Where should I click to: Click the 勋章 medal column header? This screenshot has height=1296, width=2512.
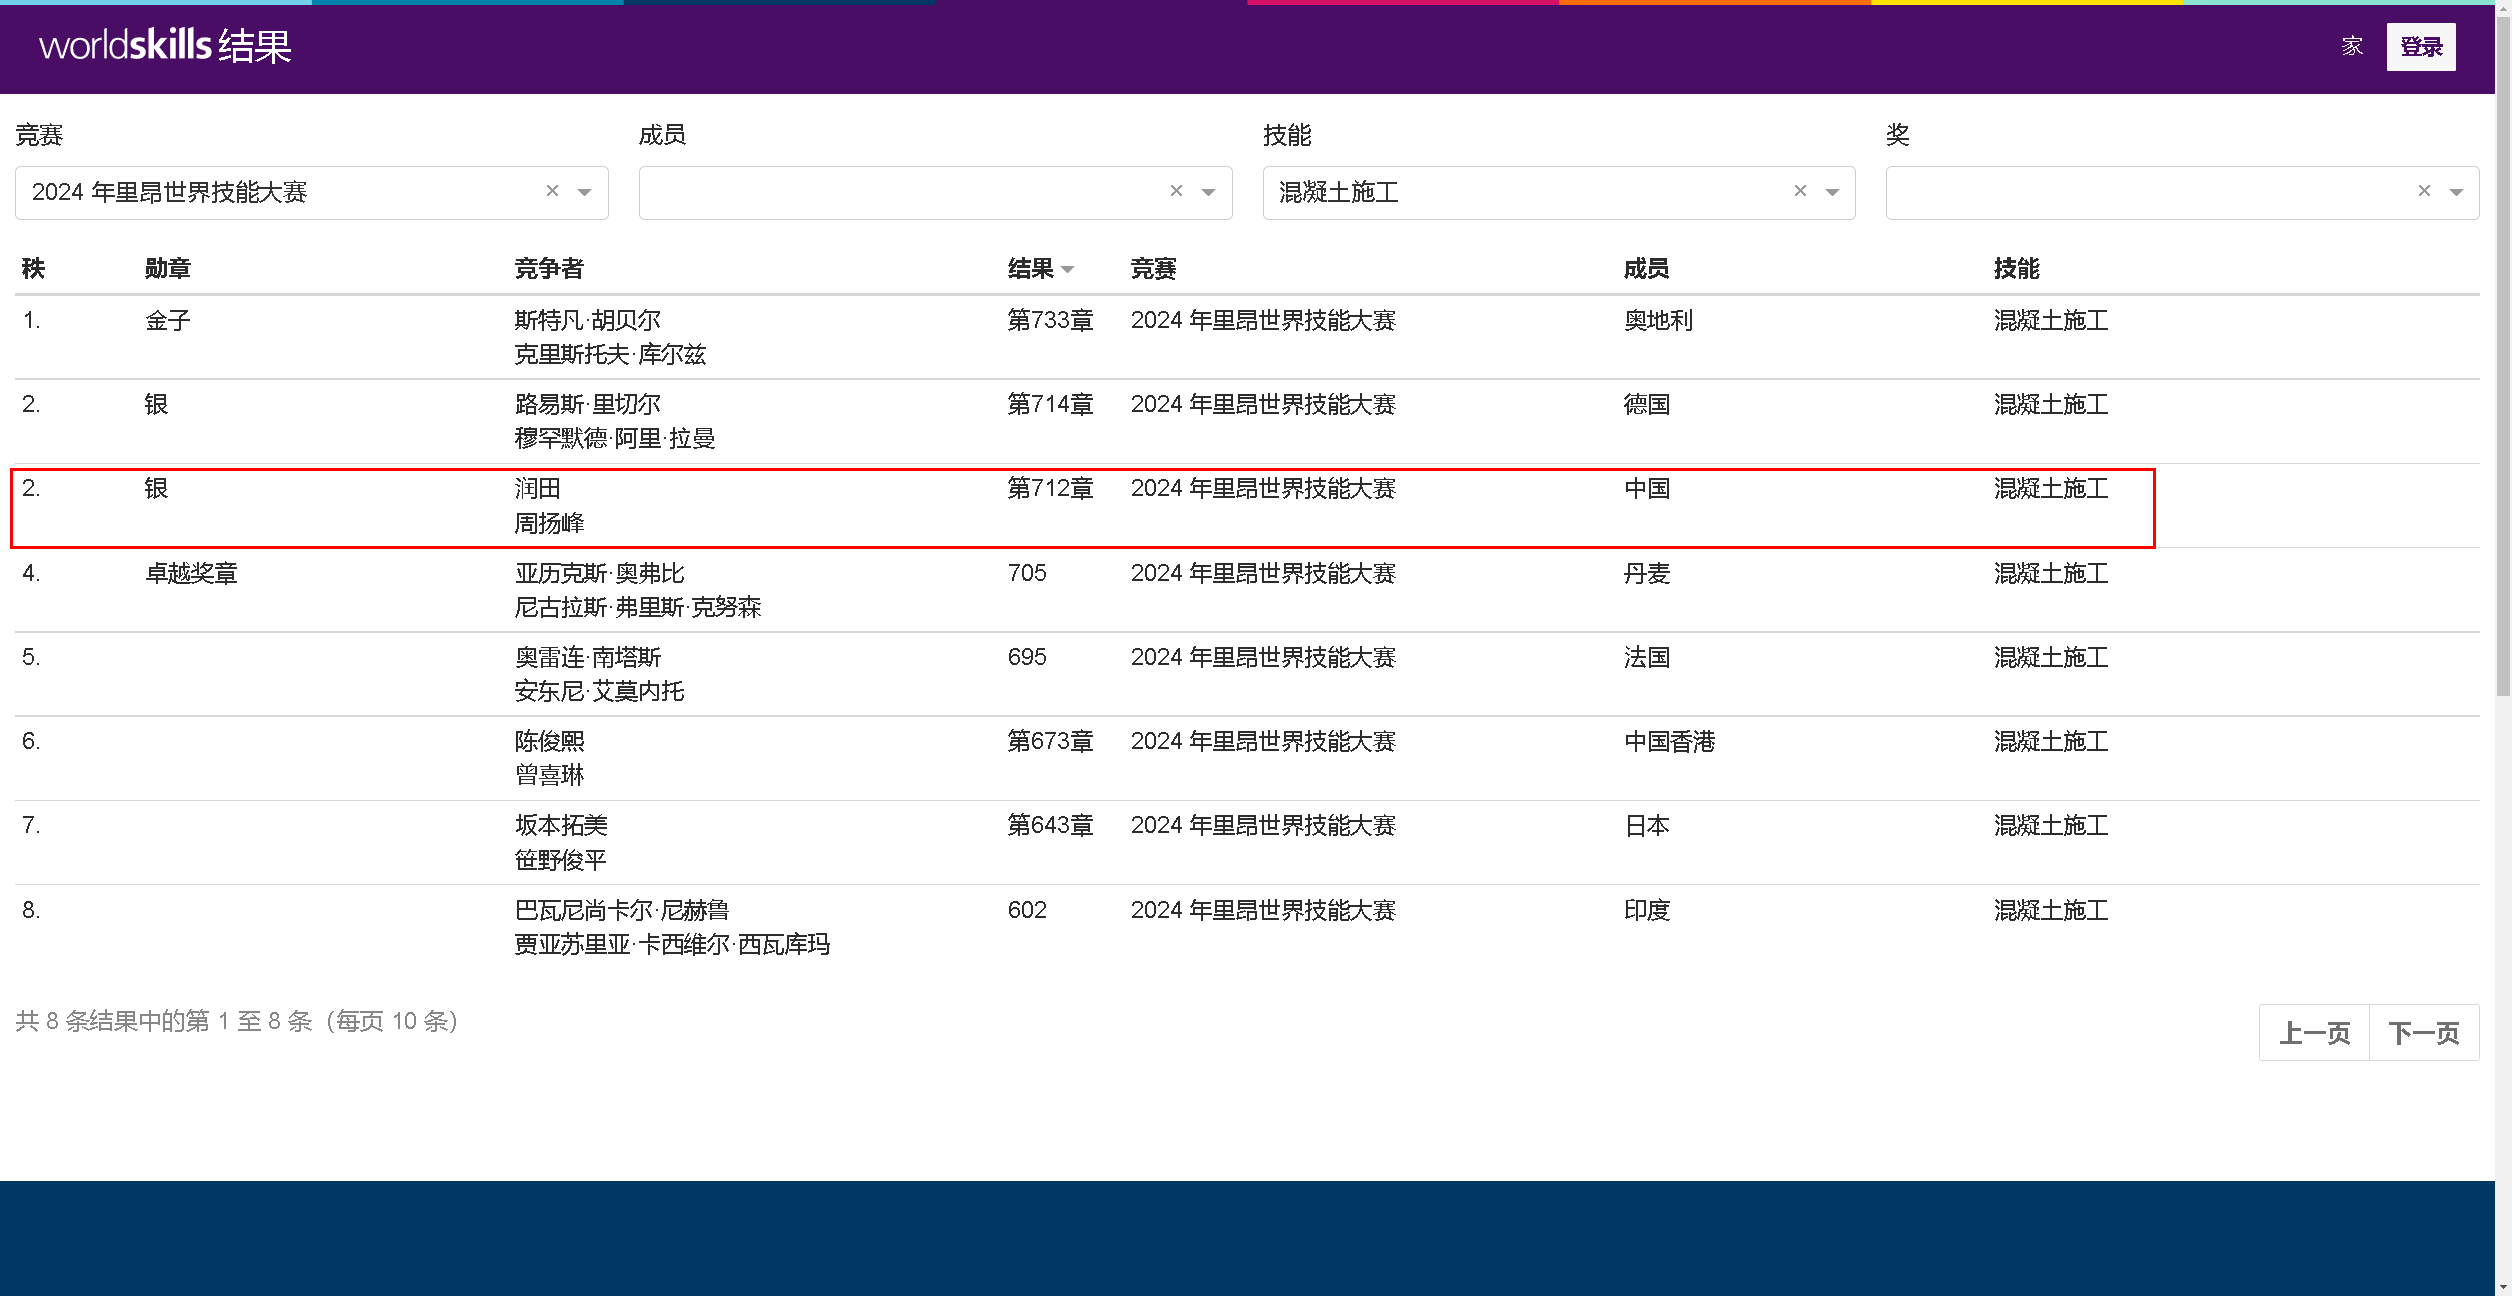[167, 268]
